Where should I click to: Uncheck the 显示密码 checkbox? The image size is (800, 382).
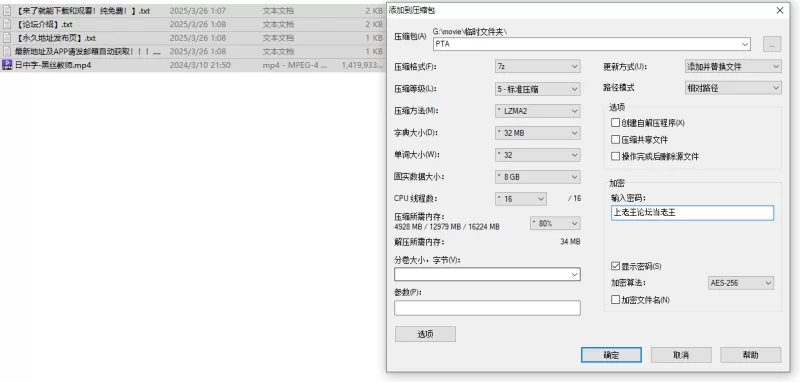pyautogui.click(x=615, y=266)
